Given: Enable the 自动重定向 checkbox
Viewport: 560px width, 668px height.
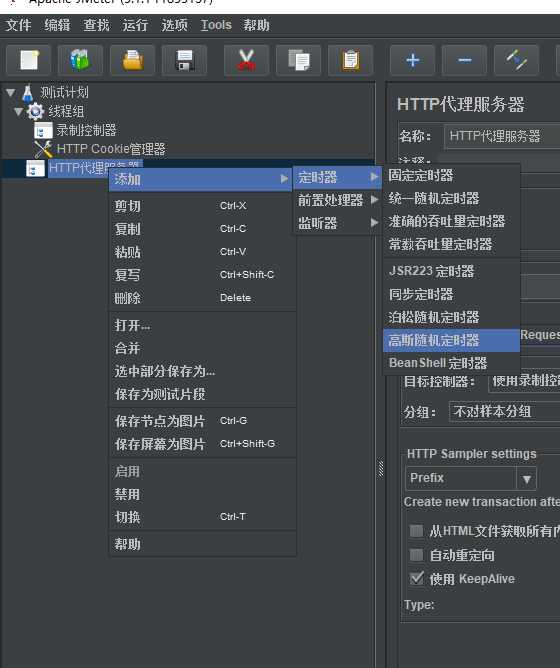Looking at the screenshot, I should point(416,555).
